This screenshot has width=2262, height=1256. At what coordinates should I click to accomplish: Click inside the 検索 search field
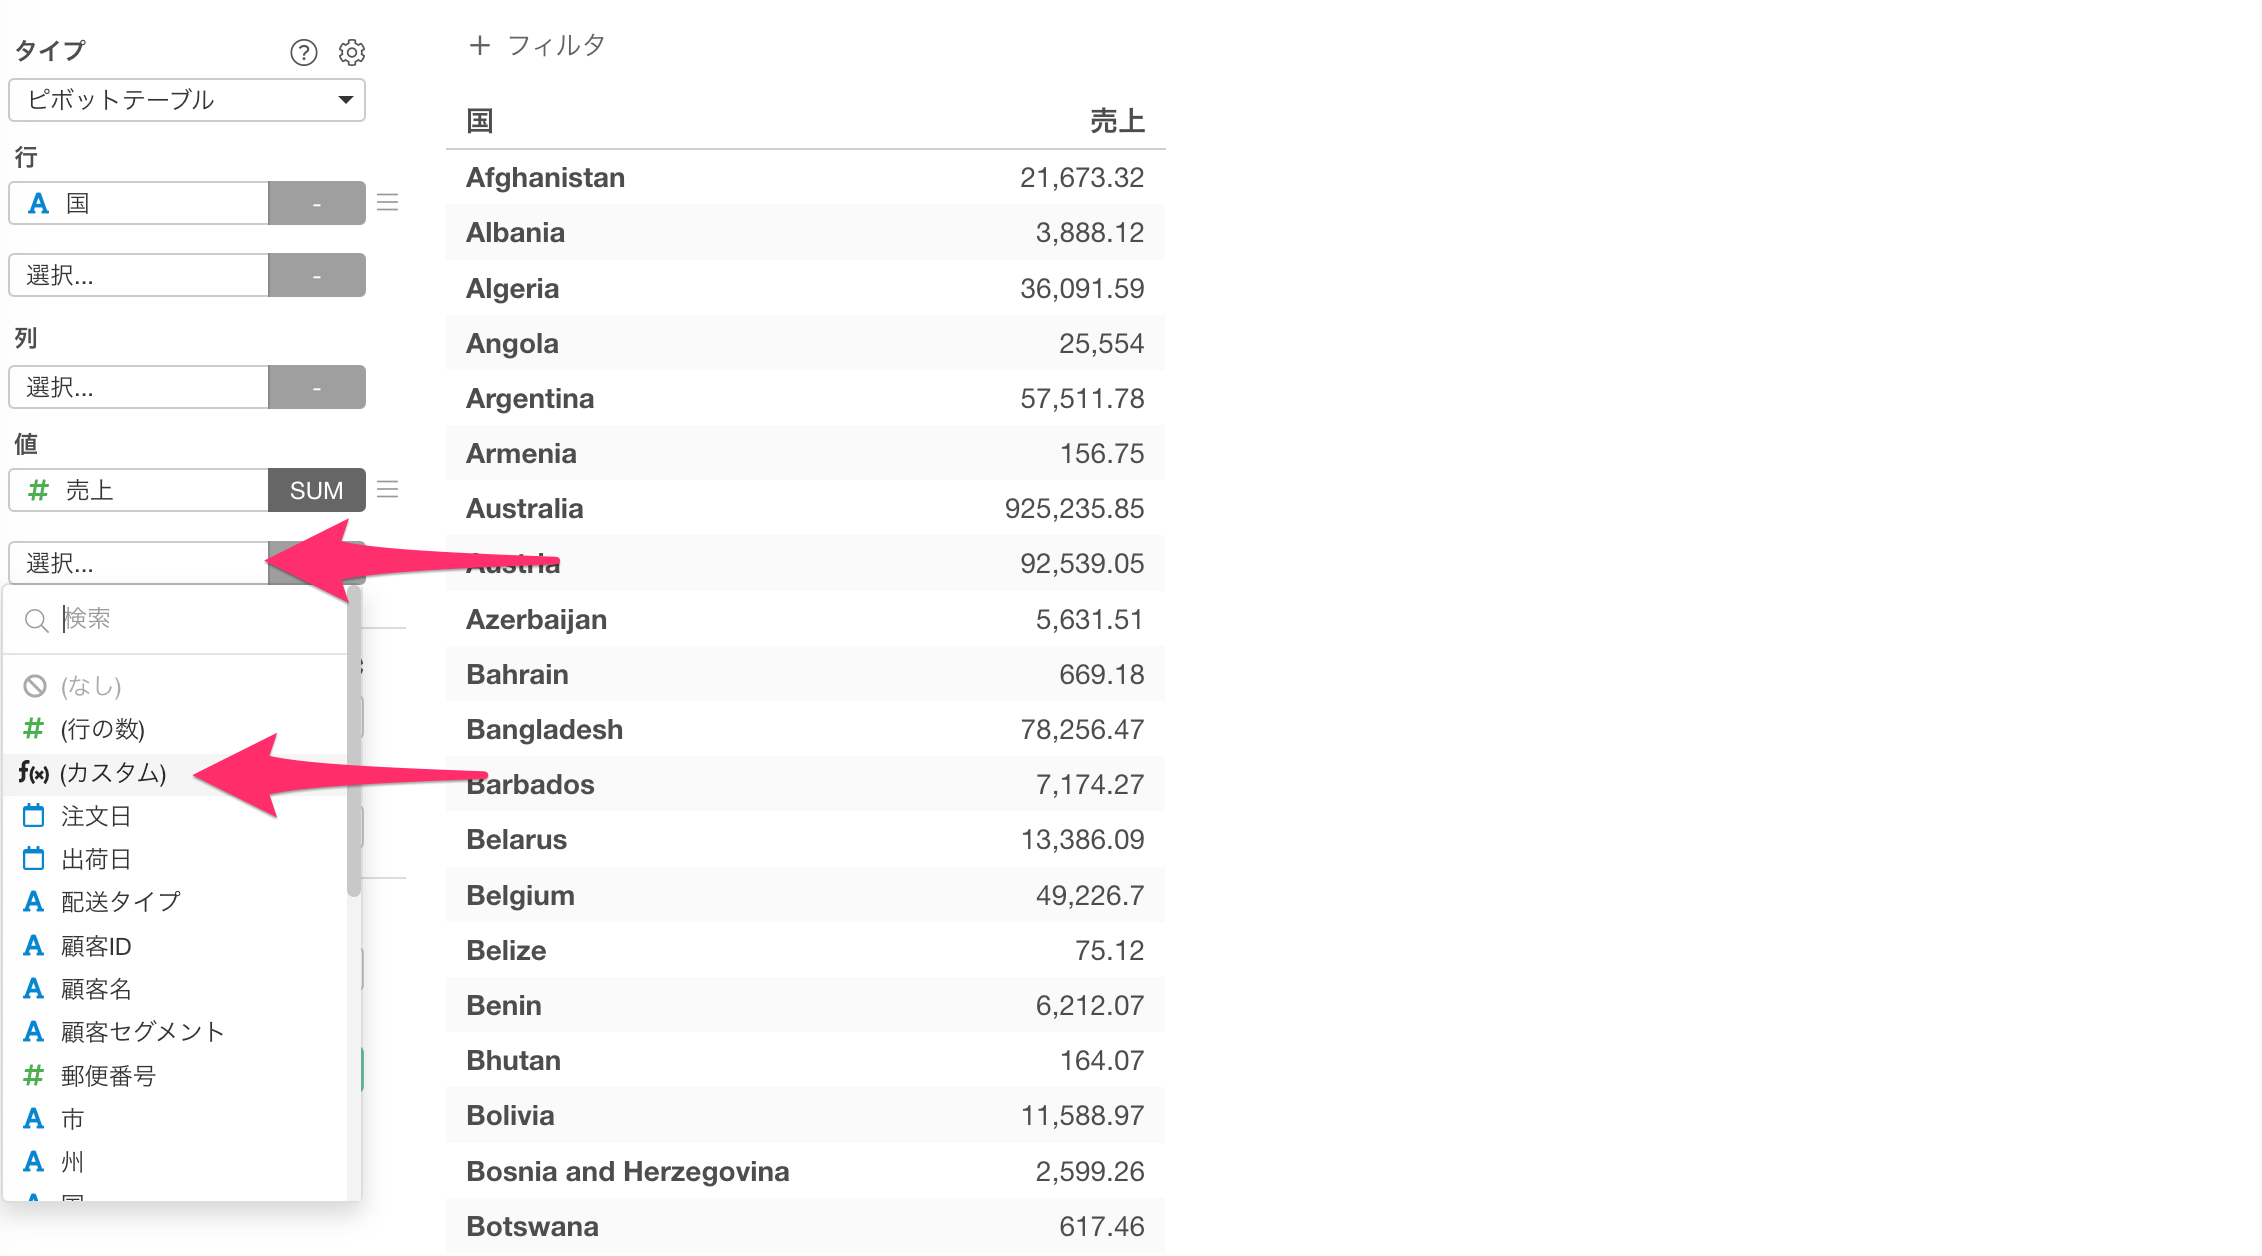click(x=190, y=619)
